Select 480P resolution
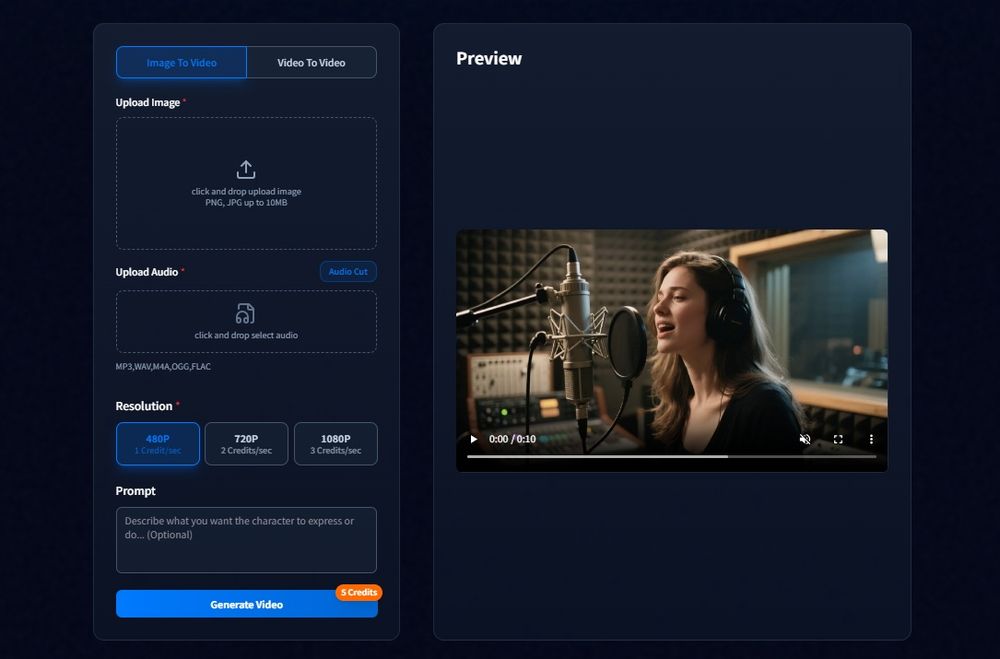Image resolution: width=1000 pixels, height=659 pixels. [157, 443]
